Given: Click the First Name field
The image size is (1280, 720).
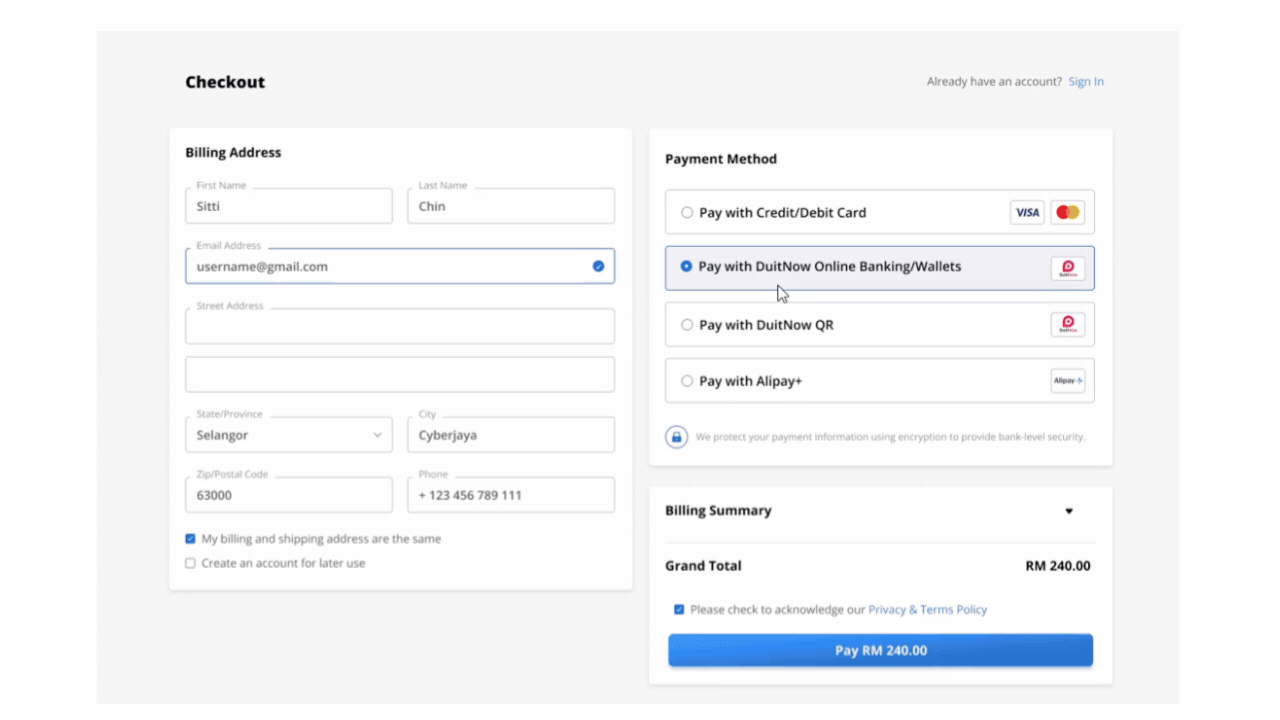Looking at the screenshot, I should (289, 206).
